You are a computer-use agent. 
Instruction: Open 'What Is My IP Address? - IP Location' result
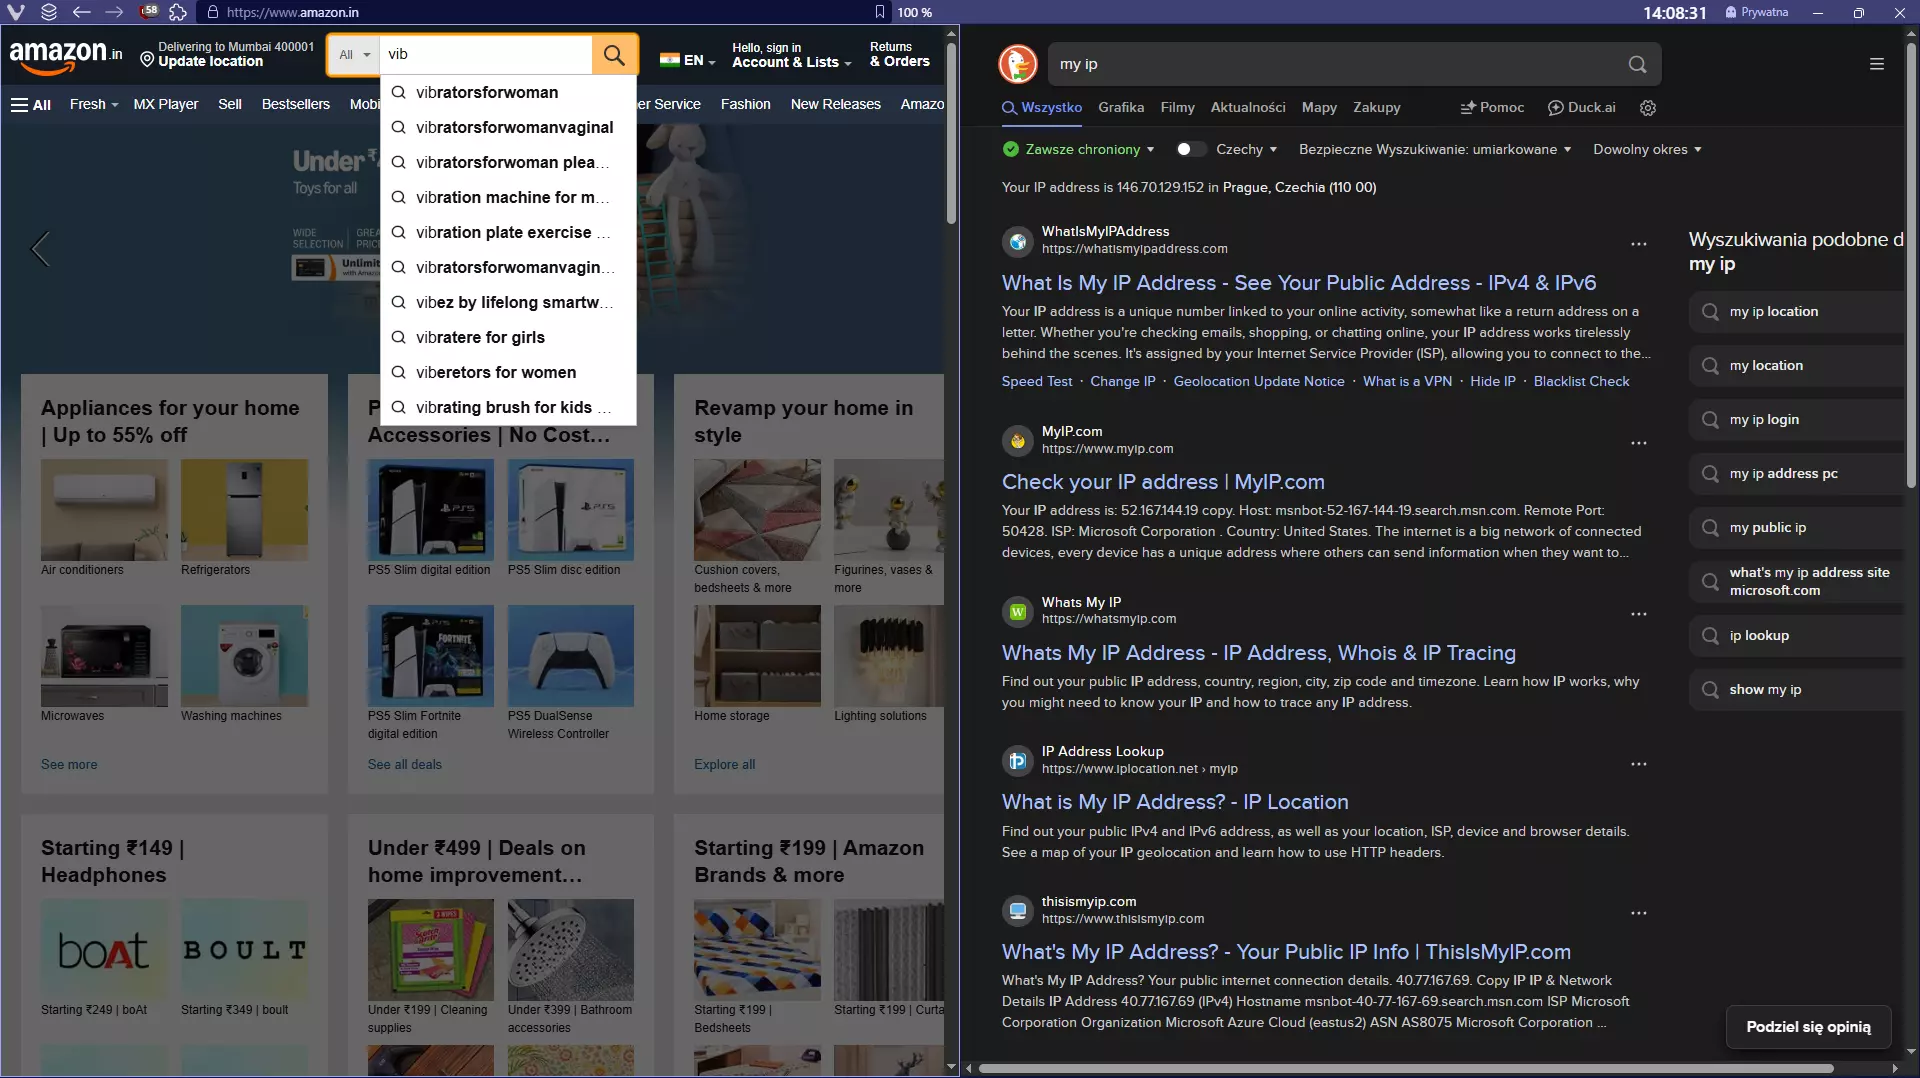[x=1175, y=802]
